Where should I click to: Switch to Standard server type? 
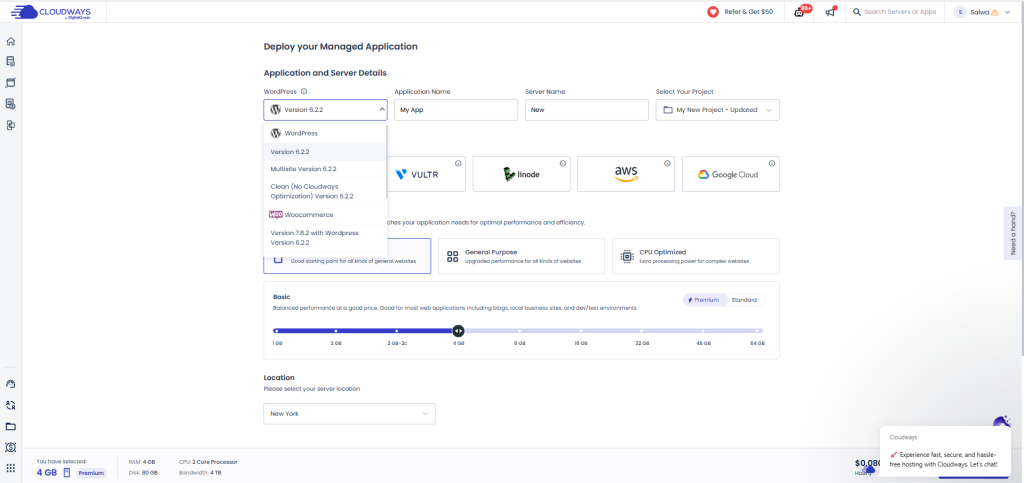click(x=744, y=300)
